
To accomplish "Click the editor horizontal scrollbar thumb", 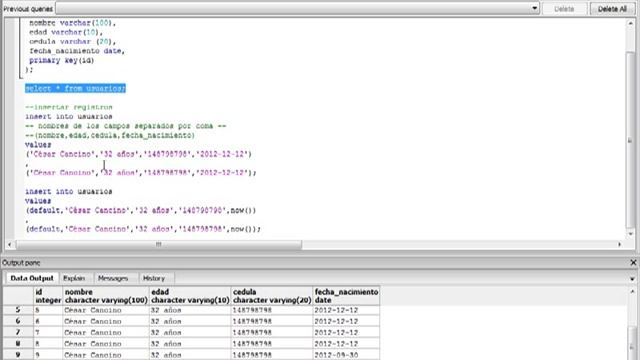I will 158,244.
